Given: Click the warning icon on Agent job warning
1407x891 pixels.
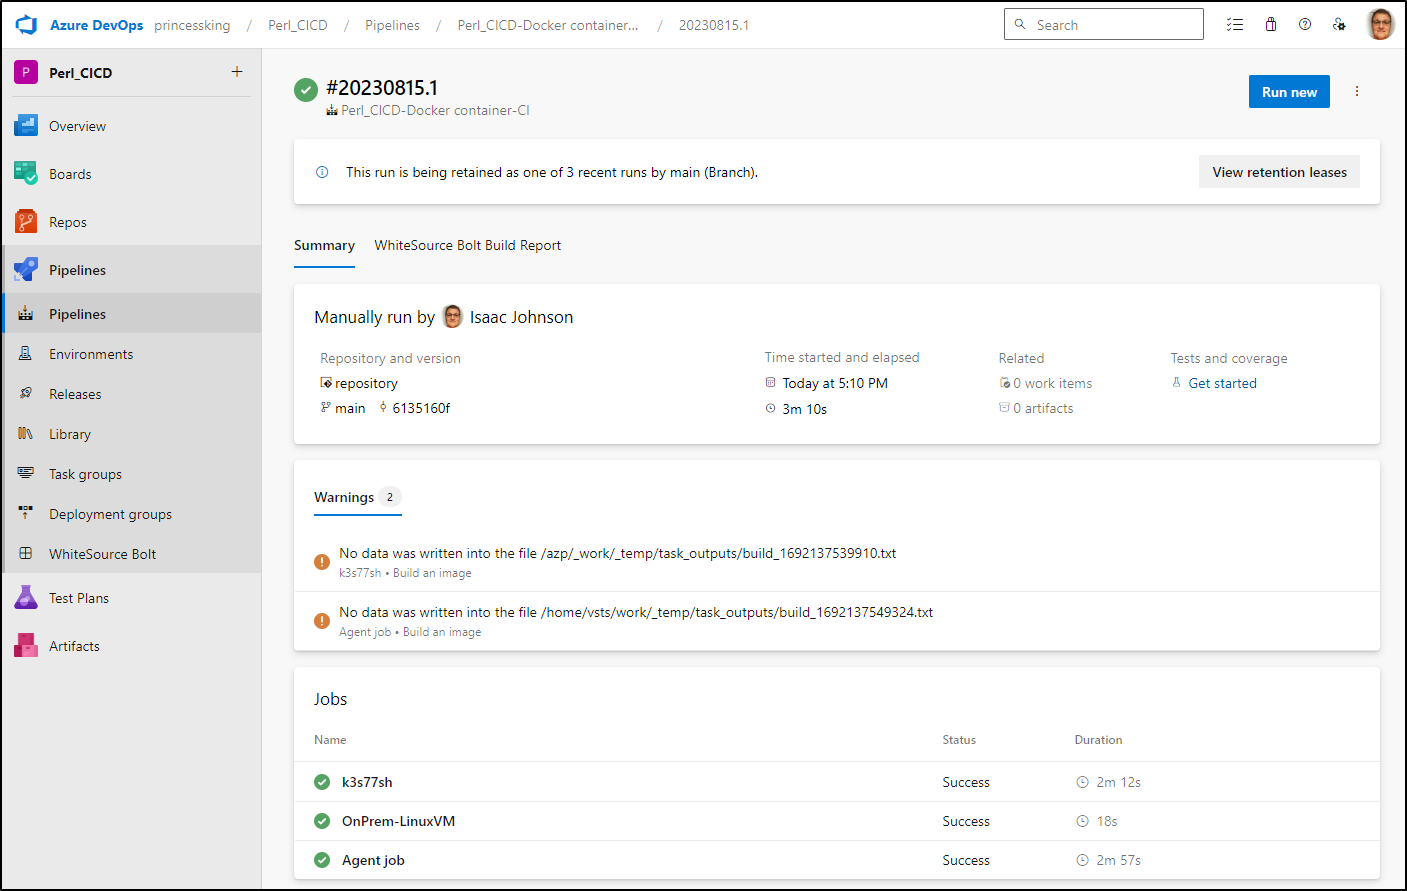Looking at the screenshot, I should (322, 621).
